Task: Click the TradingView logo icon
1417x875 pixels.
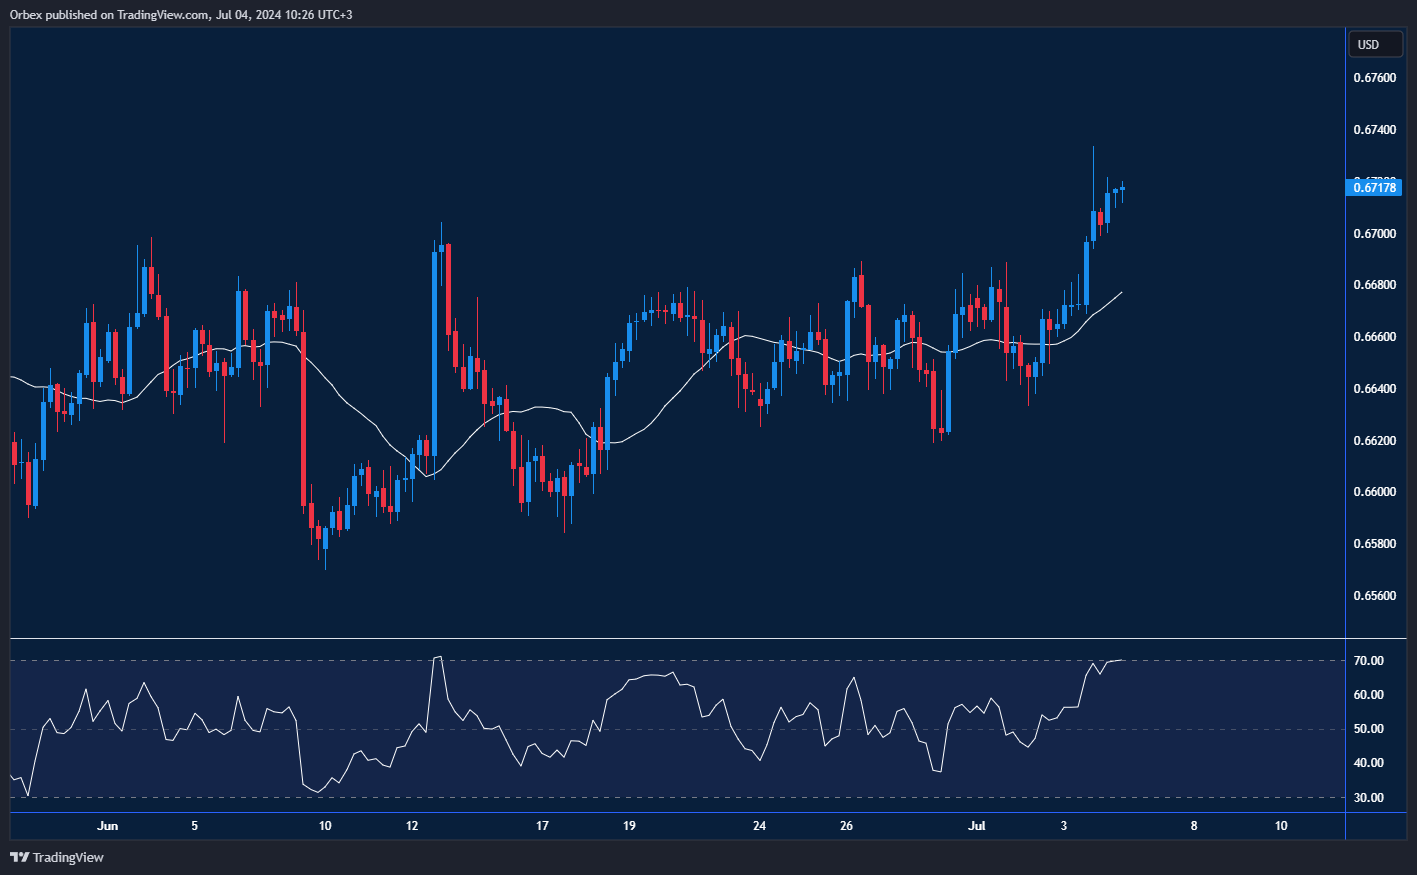Action: tap(17, 857)
